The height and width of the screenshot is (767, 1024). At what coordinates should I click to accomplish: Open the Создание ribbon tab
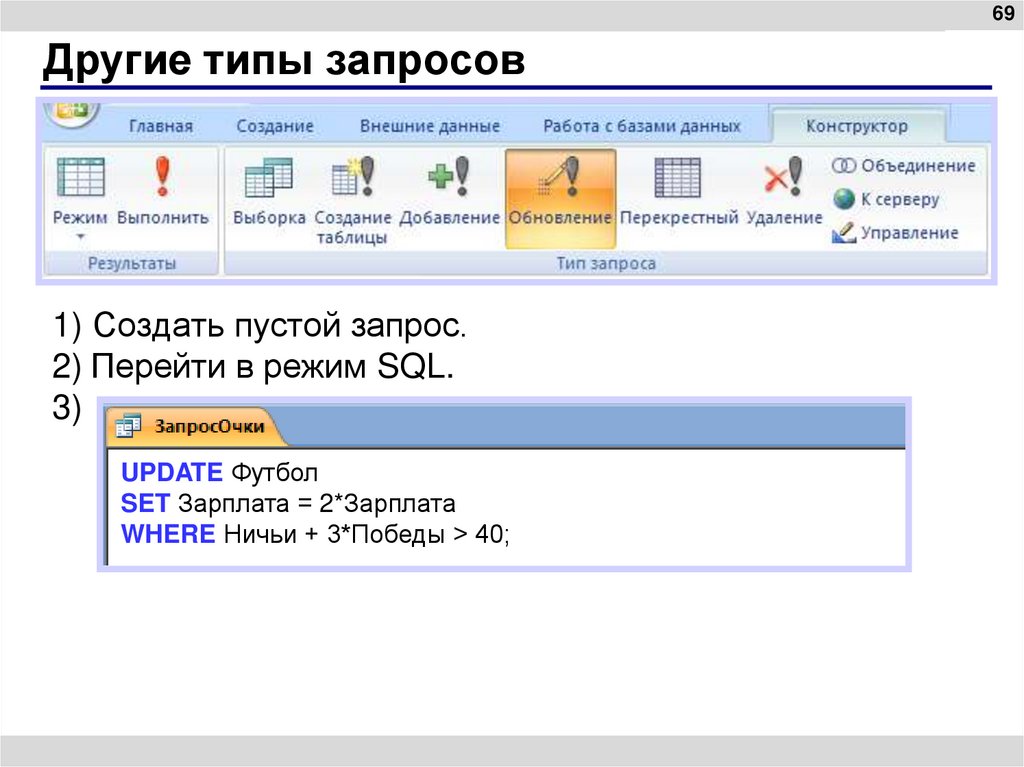(x=276, y=125)
